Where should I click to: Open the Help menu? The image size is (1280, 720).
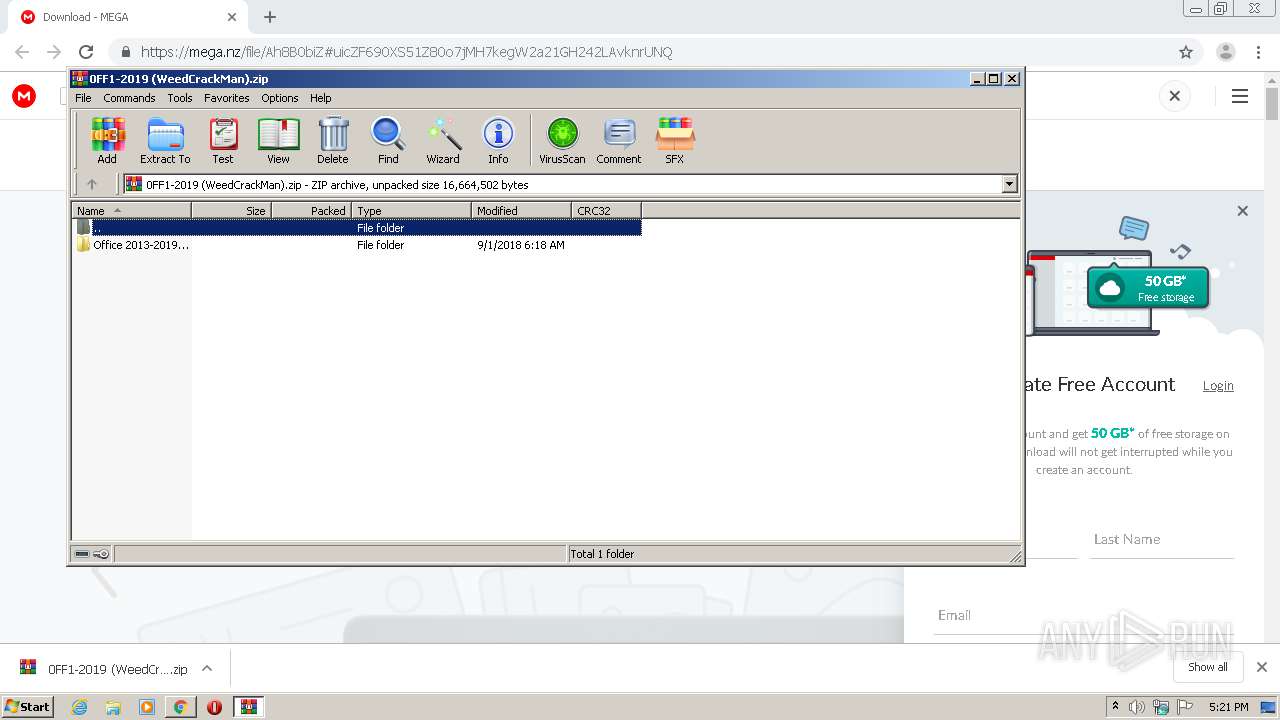320,98
